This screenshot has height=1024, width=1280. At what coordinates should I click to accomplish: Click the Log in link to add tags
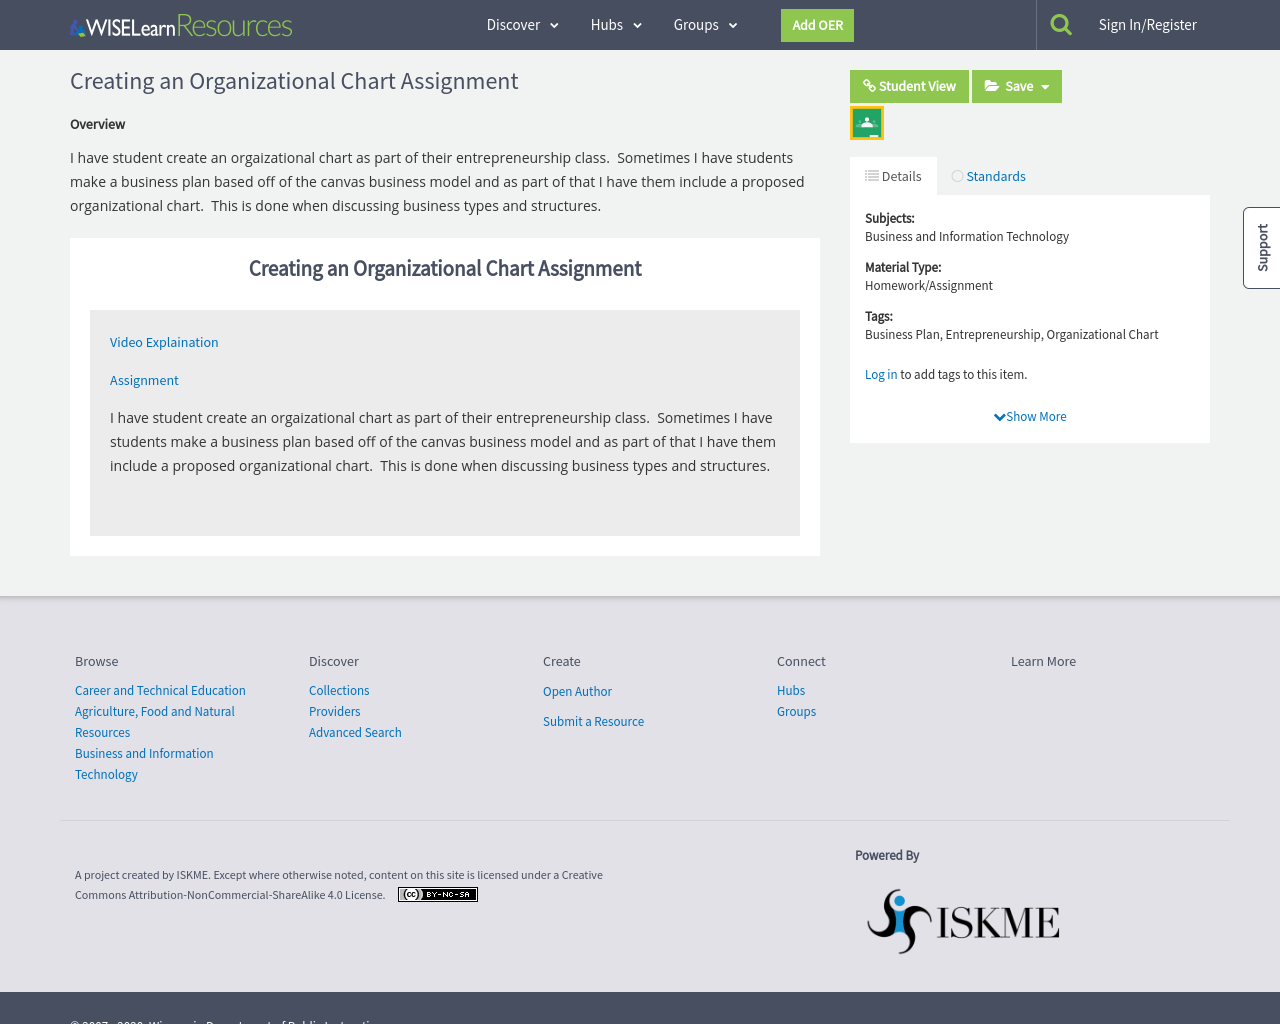880,374
